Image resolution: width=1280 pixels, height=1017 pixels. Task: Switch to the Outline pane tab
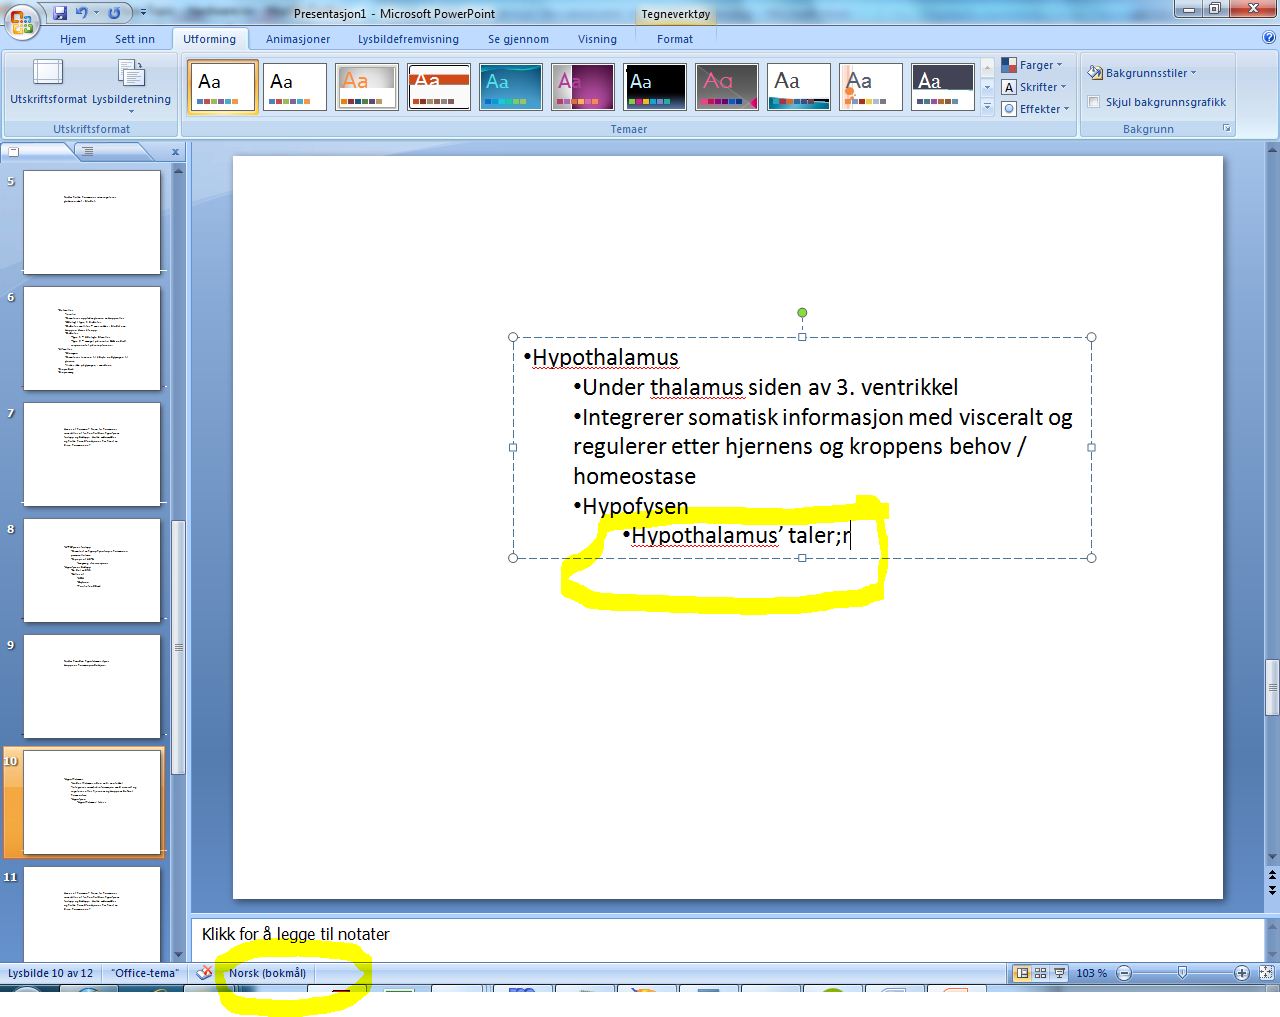click(110, 152)
